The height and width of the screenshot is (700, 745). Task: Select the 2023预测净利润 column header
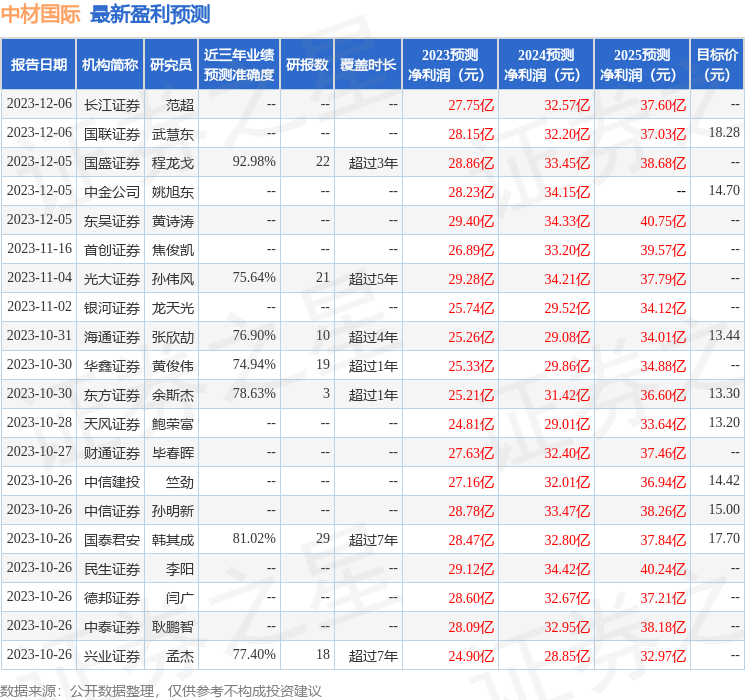click(450, 65)
